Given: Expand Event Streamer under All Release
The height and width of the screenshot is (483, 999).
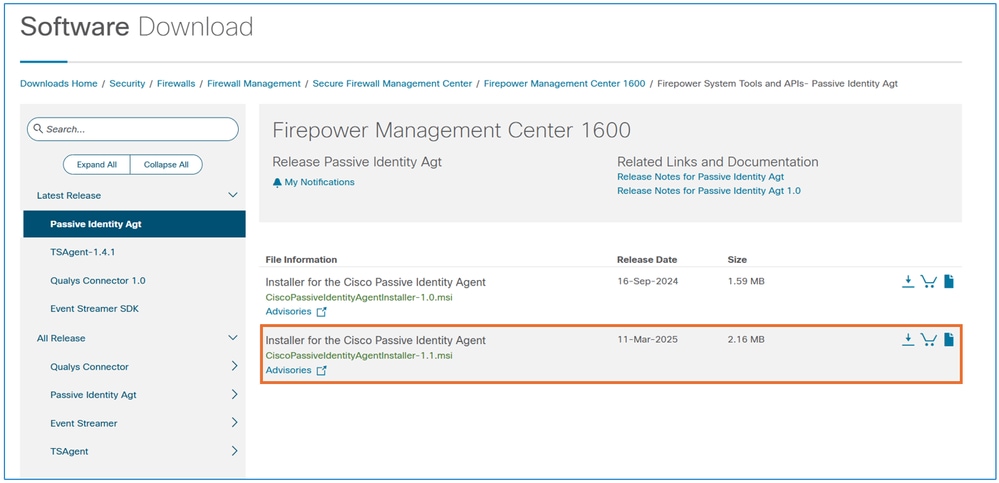Looking at the screenshot, I should click(234, 422).
